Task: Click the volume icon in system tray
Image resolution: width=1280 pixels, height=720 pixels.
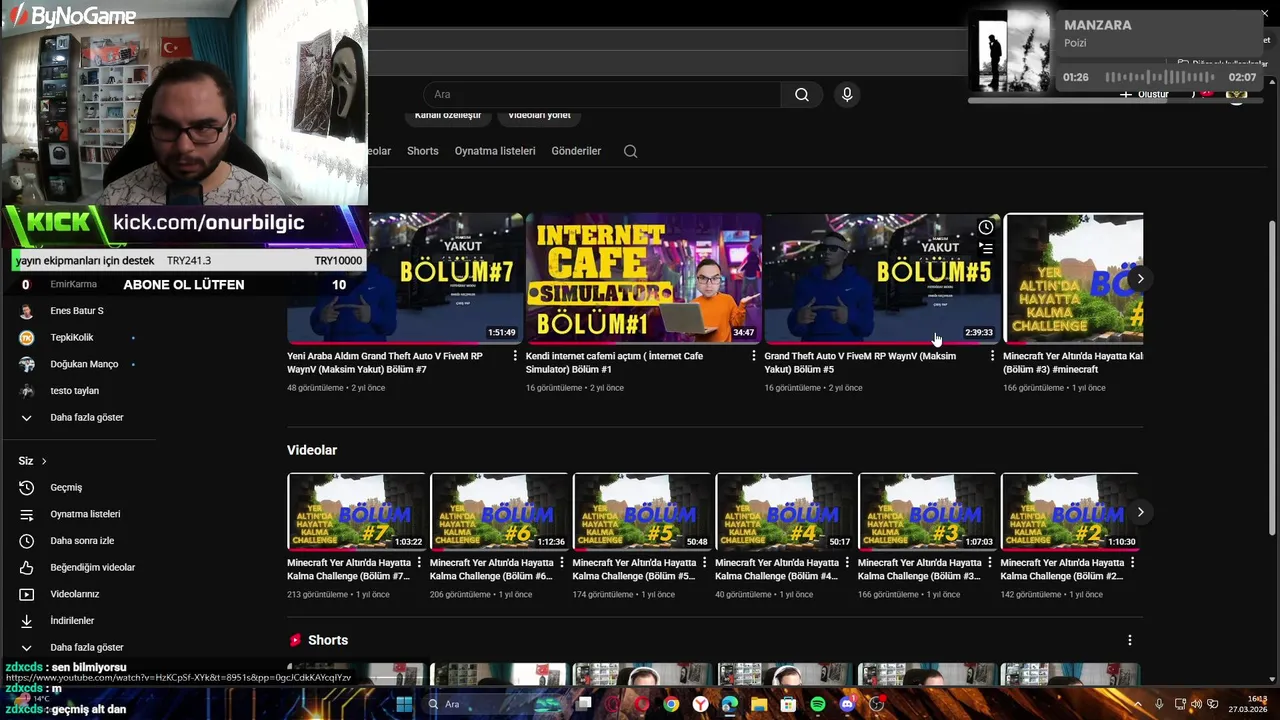Action: (1196, 704)
